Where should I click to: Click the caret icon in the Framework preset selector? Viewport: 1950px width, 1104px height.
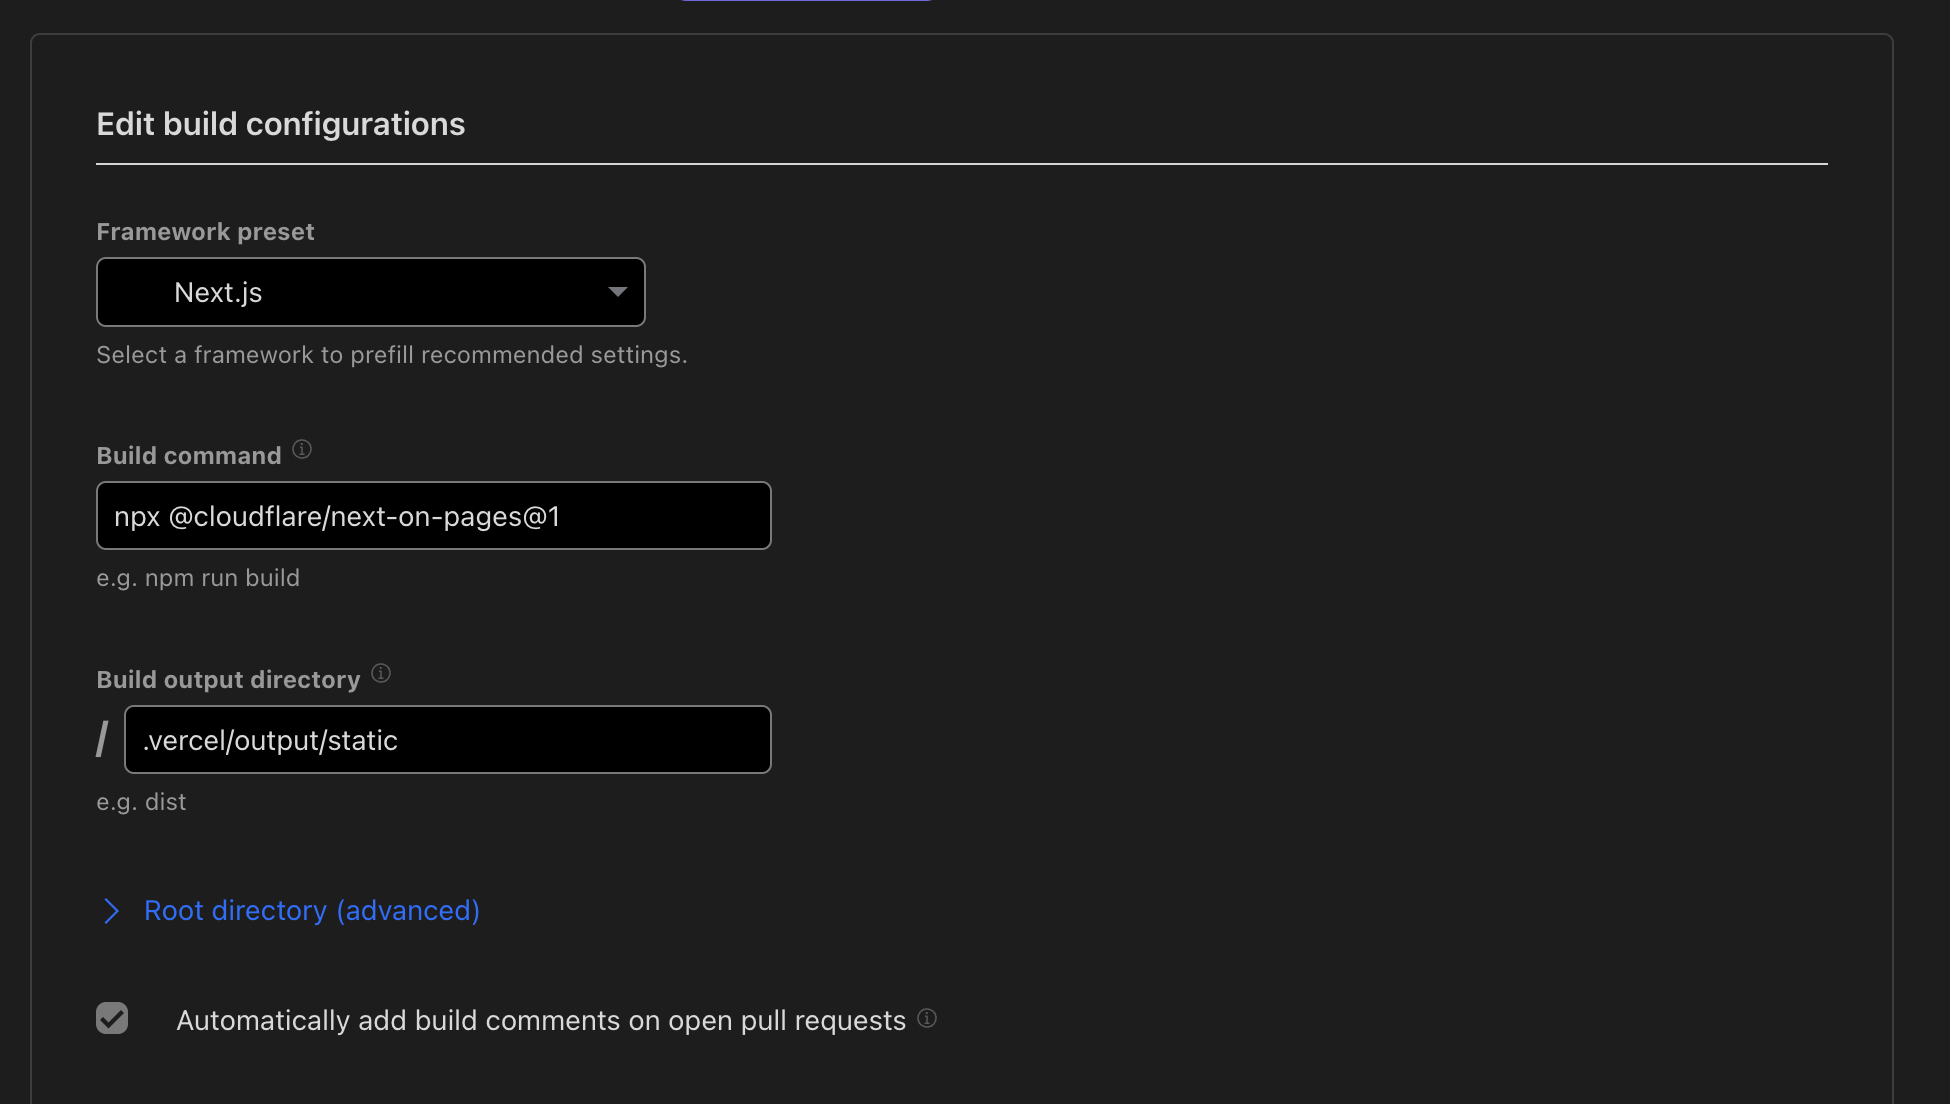618,292
